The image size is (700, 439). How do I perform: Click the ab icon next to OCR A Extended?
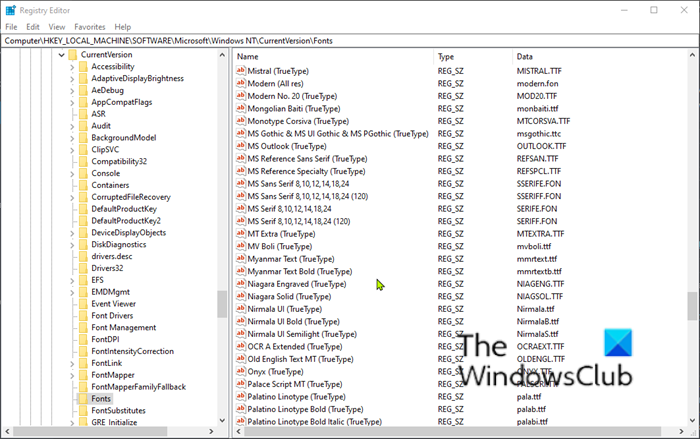[x=241, y=346]
